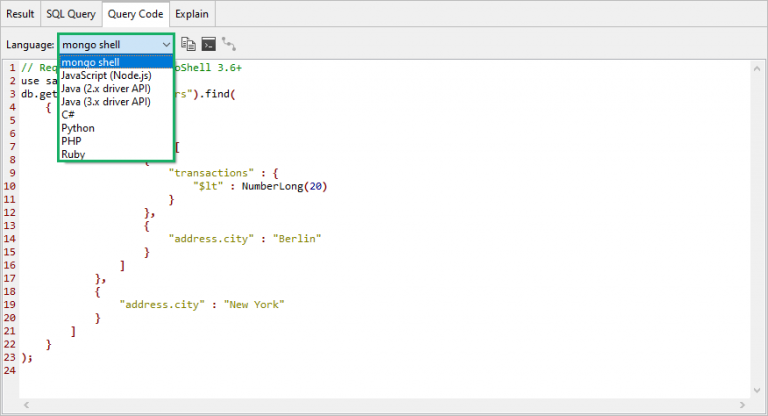This screenshot has width=768, height=416.
Task: Click the greyed-out branch icon in toolbar
Action: [x=229, y=45]
